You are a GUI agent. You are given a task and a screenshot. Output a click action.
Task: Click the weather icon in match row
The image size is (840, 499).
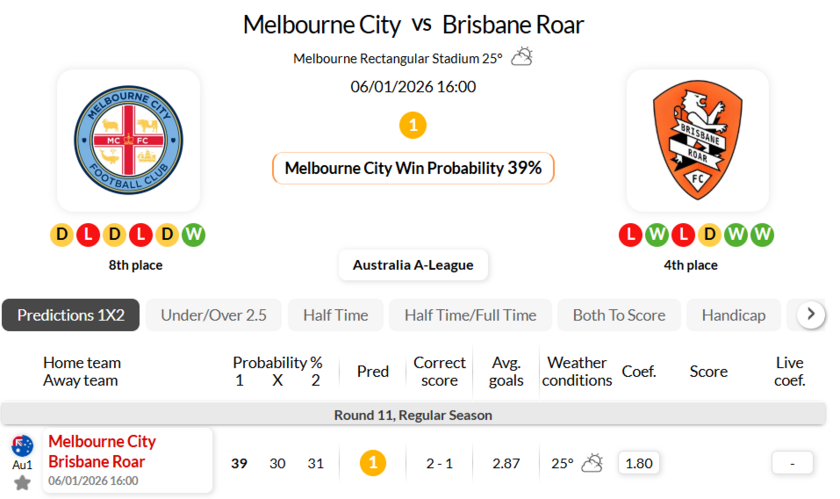pyautogui.click(x=592, y=463)
